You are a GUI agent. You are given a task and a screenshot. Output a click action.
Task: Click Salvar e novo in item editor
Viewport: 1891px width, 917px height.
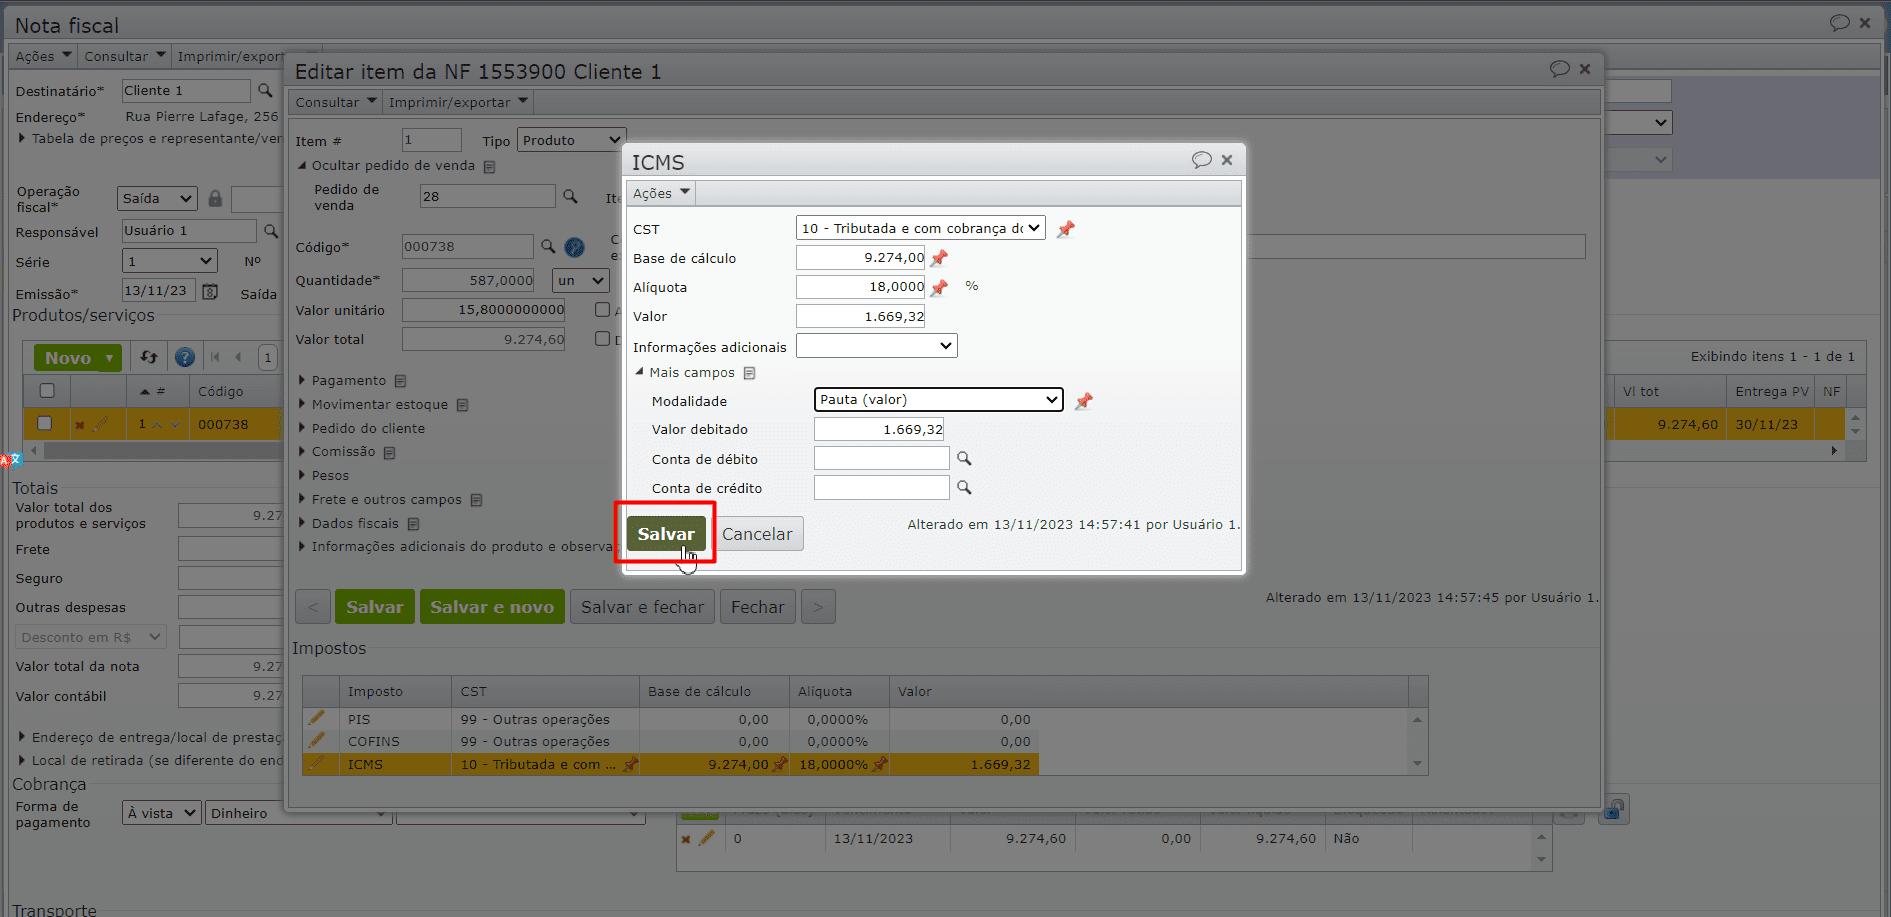click(x=492, y=607)
